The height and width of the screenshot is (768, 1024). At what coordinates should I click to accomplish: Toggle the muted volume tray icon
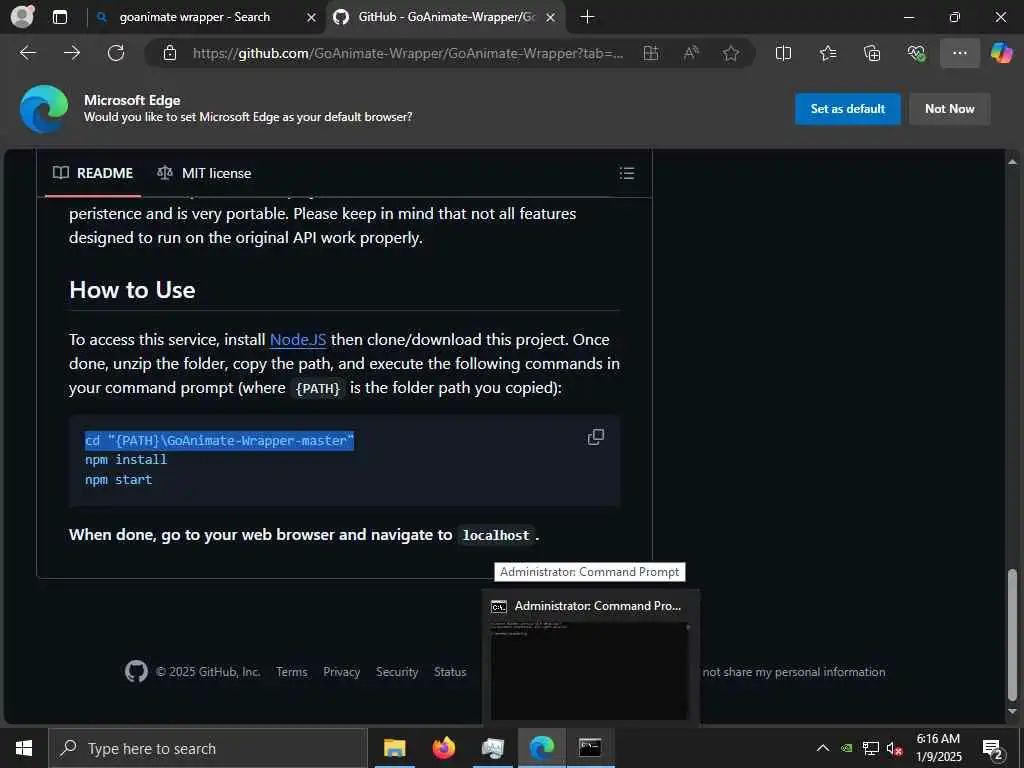(894, 748)
